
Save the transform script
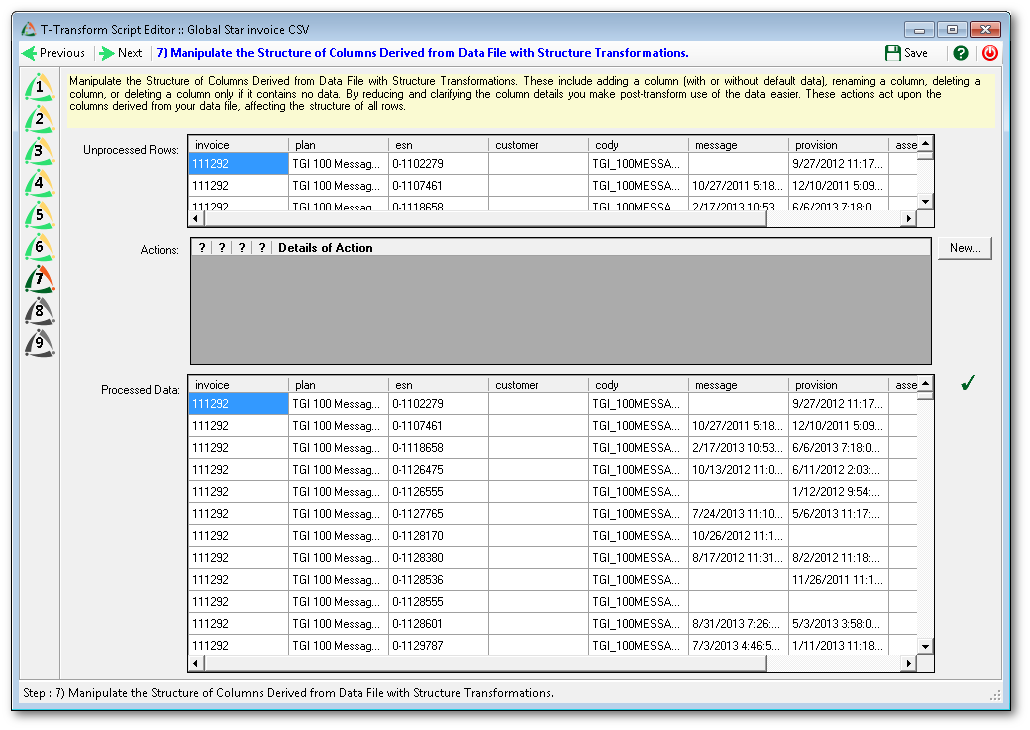click(907, 53)
